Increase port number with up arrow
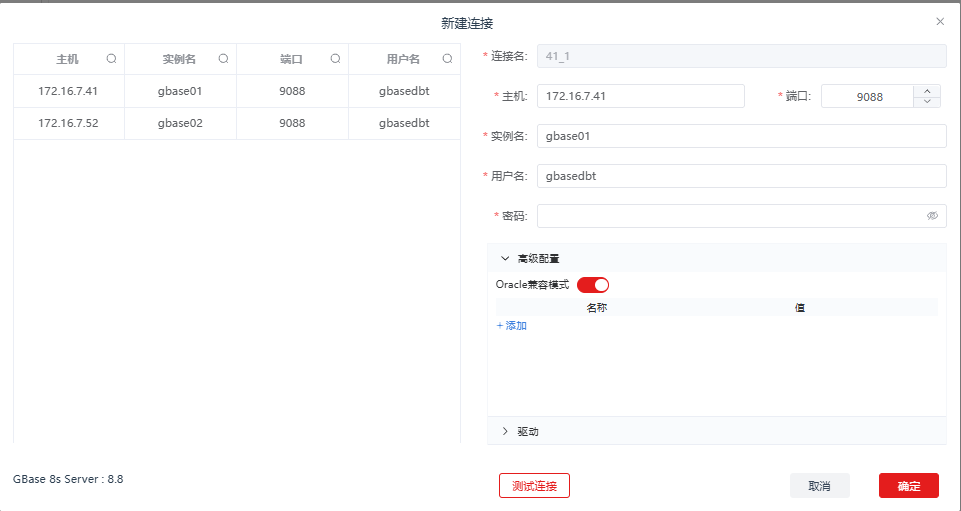The height and width of the screenshot is (511, 961). [x=927, y=90]
